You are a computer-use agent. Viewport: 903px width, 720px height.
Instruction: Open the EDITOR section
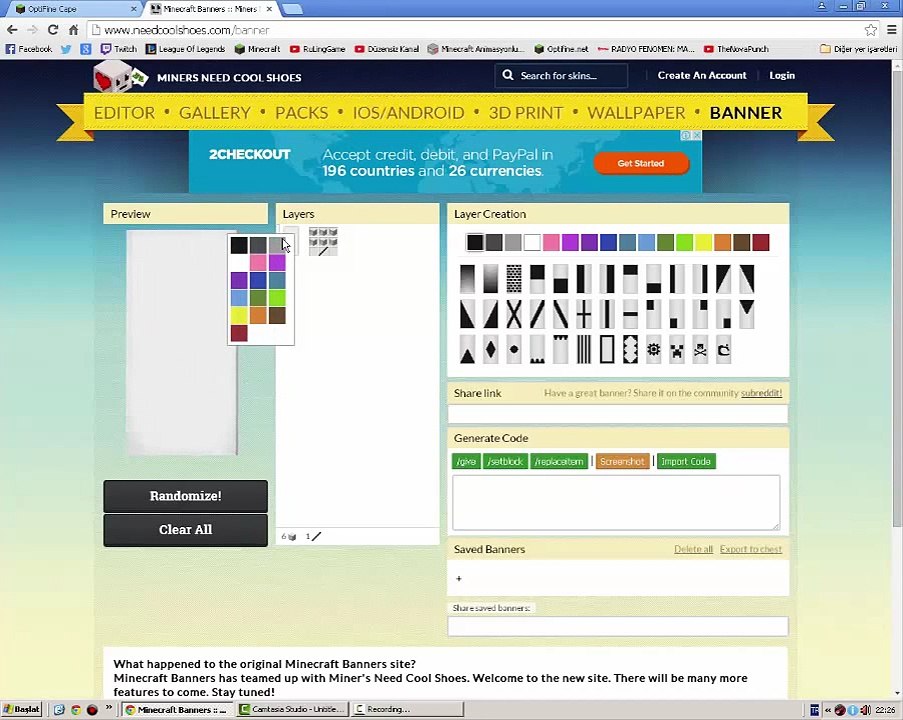tap(124, 113)
